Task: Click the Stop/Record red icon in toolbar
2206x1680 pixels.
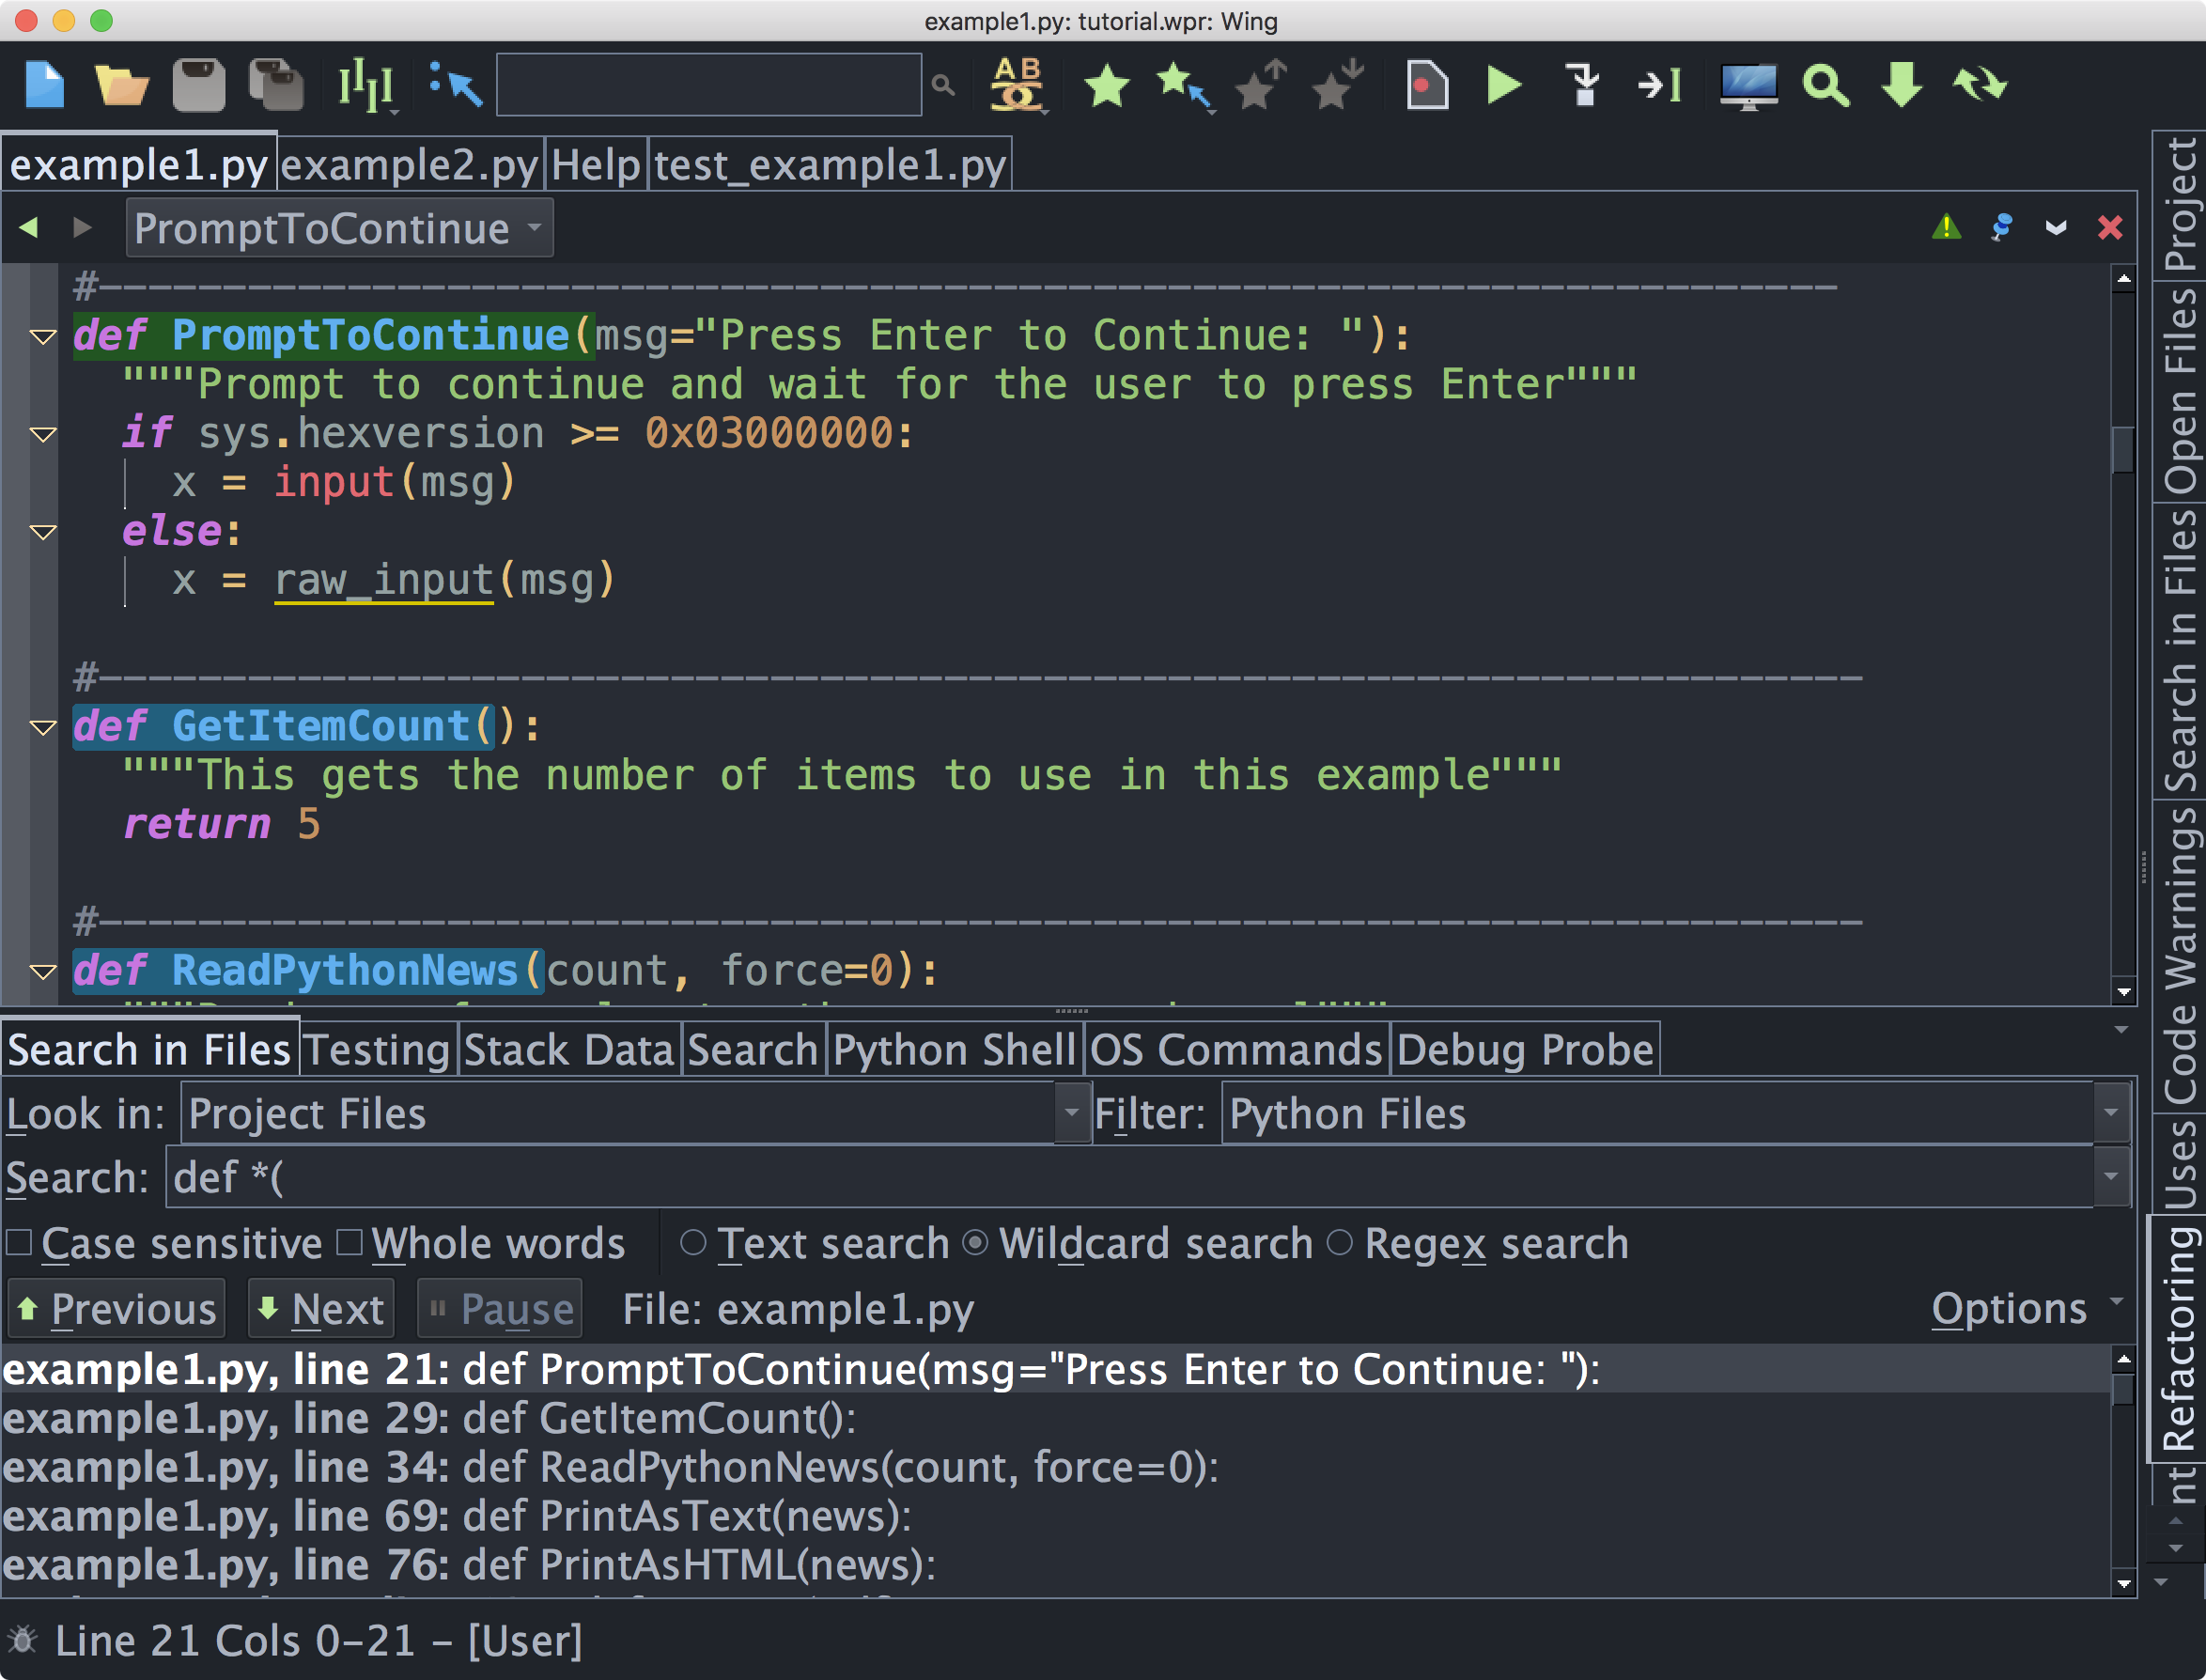Action: [1424, 83]
